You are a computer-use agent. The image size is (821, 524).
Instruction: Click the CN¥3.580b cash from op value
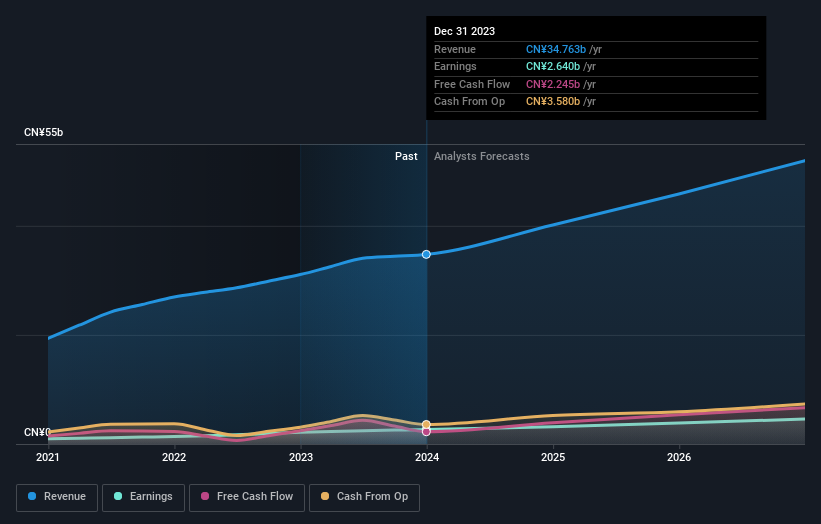(x=552, y=102)
